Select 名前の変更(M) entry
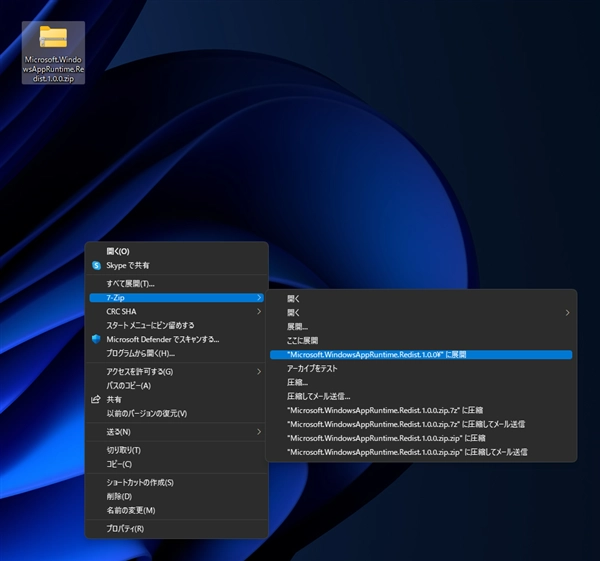 [176, 510]
